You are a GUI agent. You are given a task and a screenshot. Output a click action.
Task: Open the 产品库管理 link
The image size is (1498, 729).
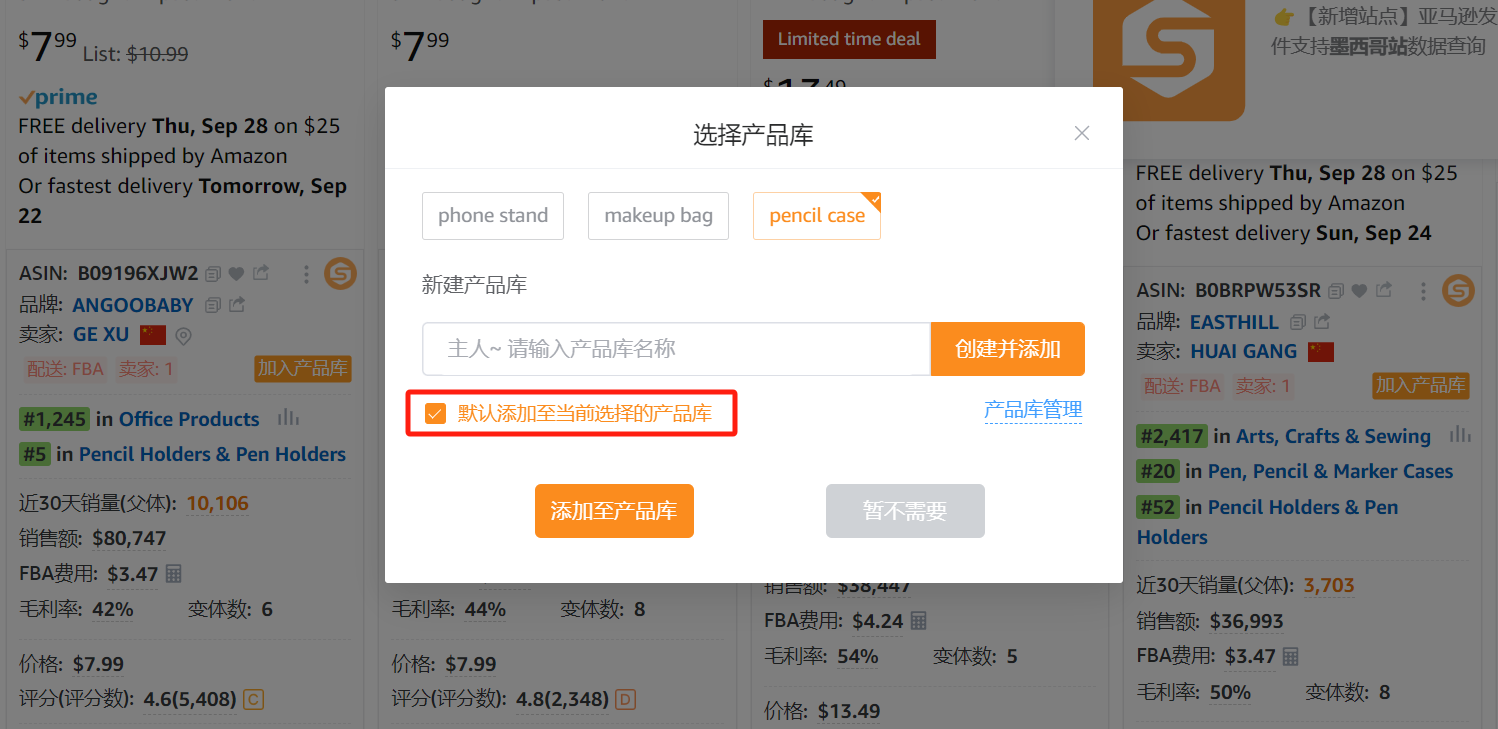(x=1033, y=409)
